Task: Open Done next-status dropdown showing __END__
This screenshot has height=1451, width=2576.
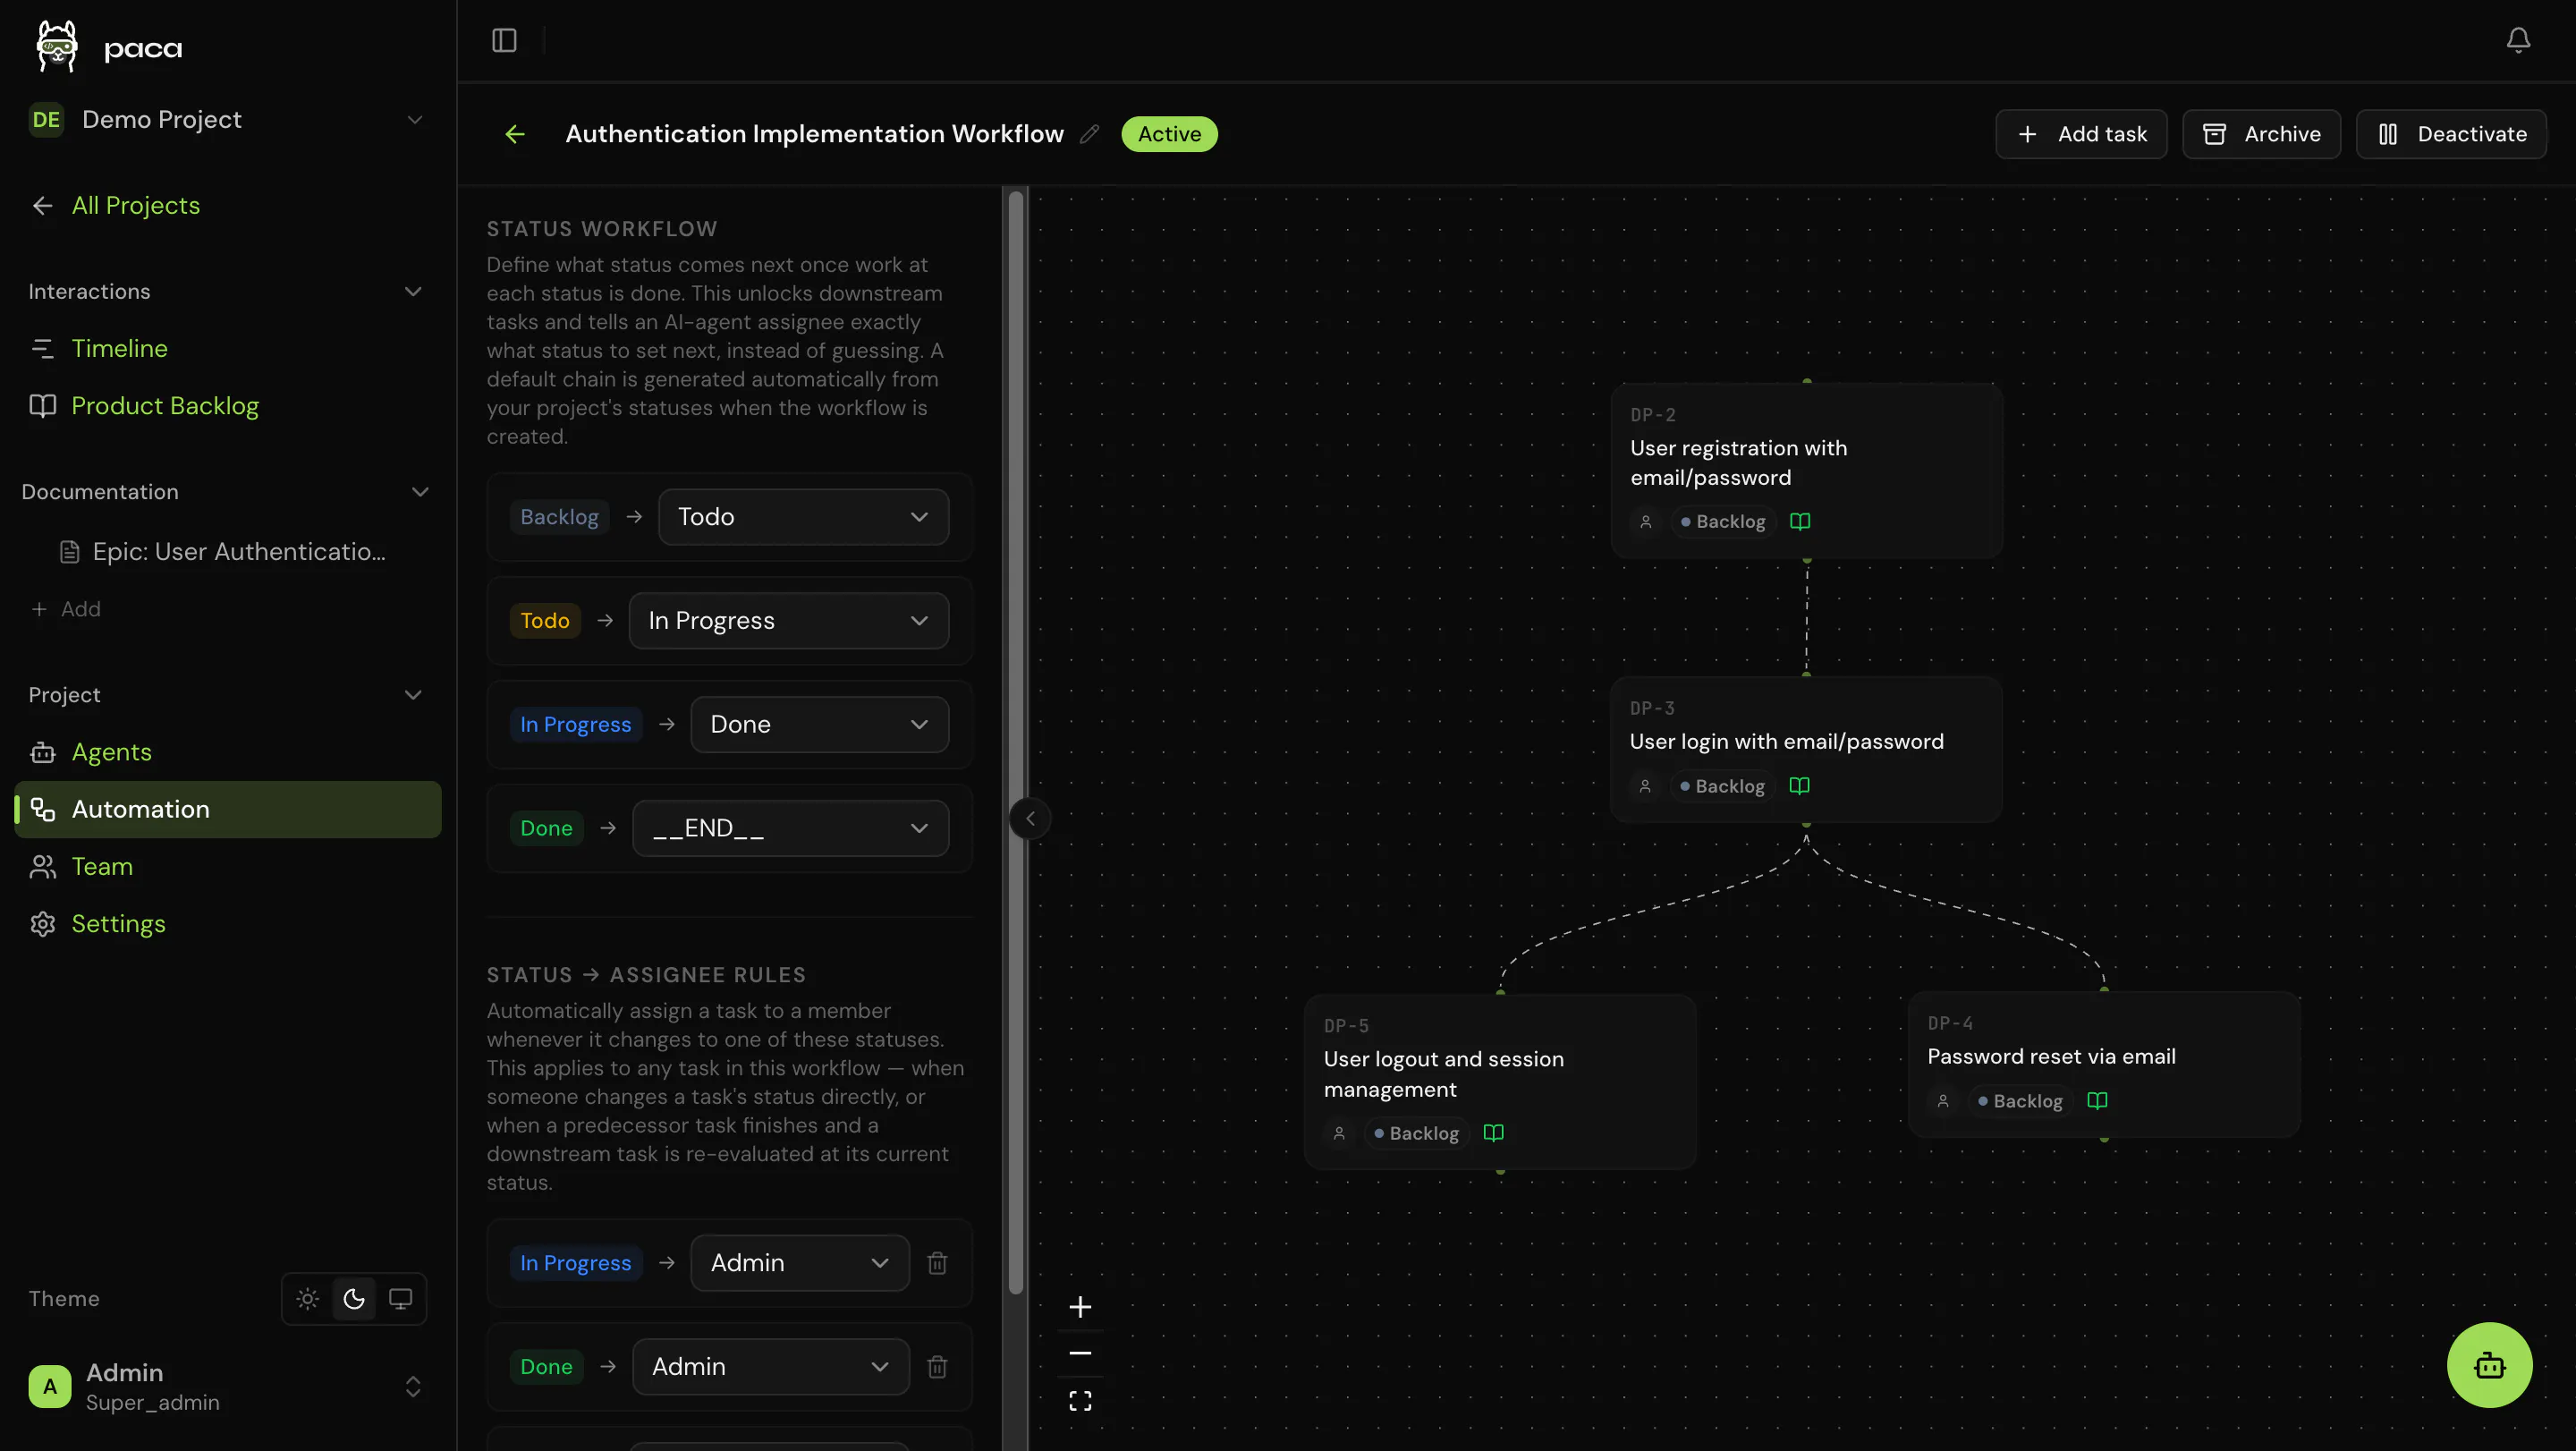Action: click(790, 829)
